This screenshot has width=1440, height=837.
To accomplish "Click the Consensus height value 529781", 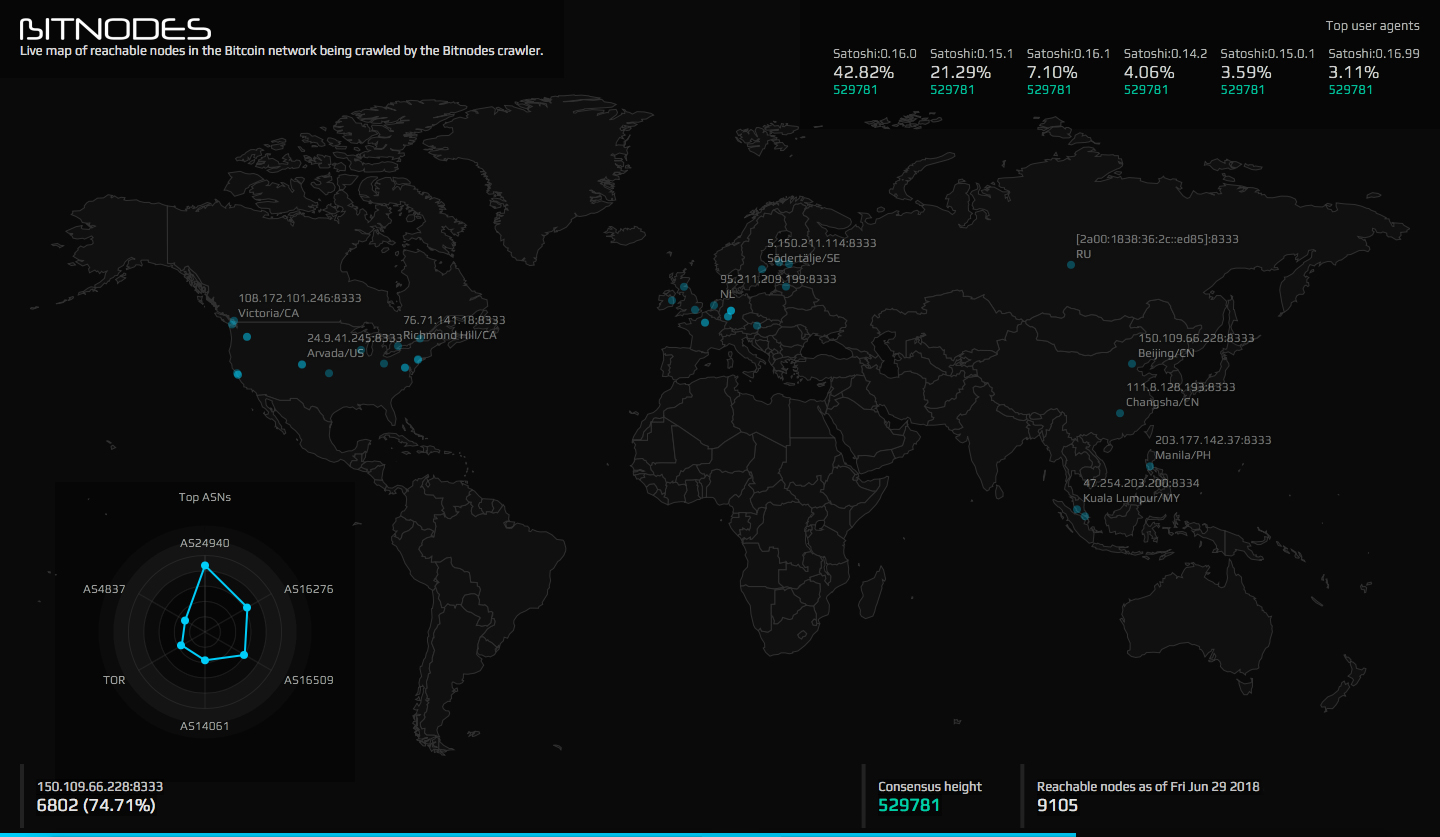I will click(908, 803).
